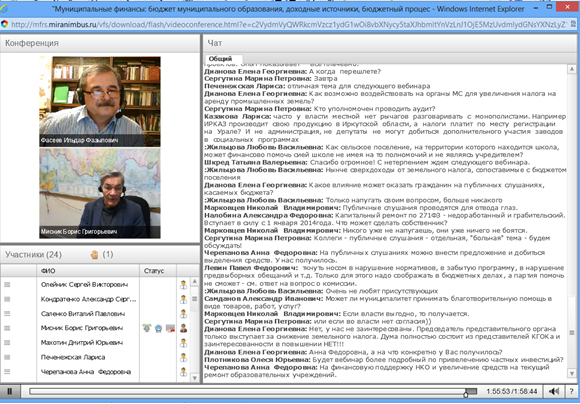The width and height of the screenshot is (580, 404).
Task: Click chat author Шкред Татьяна Валерьевна
Action: point(256,162)
